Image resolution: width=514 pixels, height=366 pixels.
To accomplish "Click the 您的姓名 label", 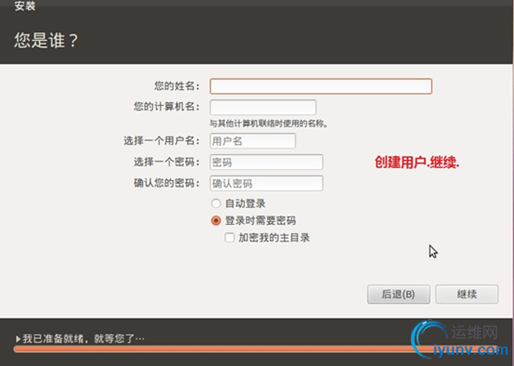I will coord(177,86).
